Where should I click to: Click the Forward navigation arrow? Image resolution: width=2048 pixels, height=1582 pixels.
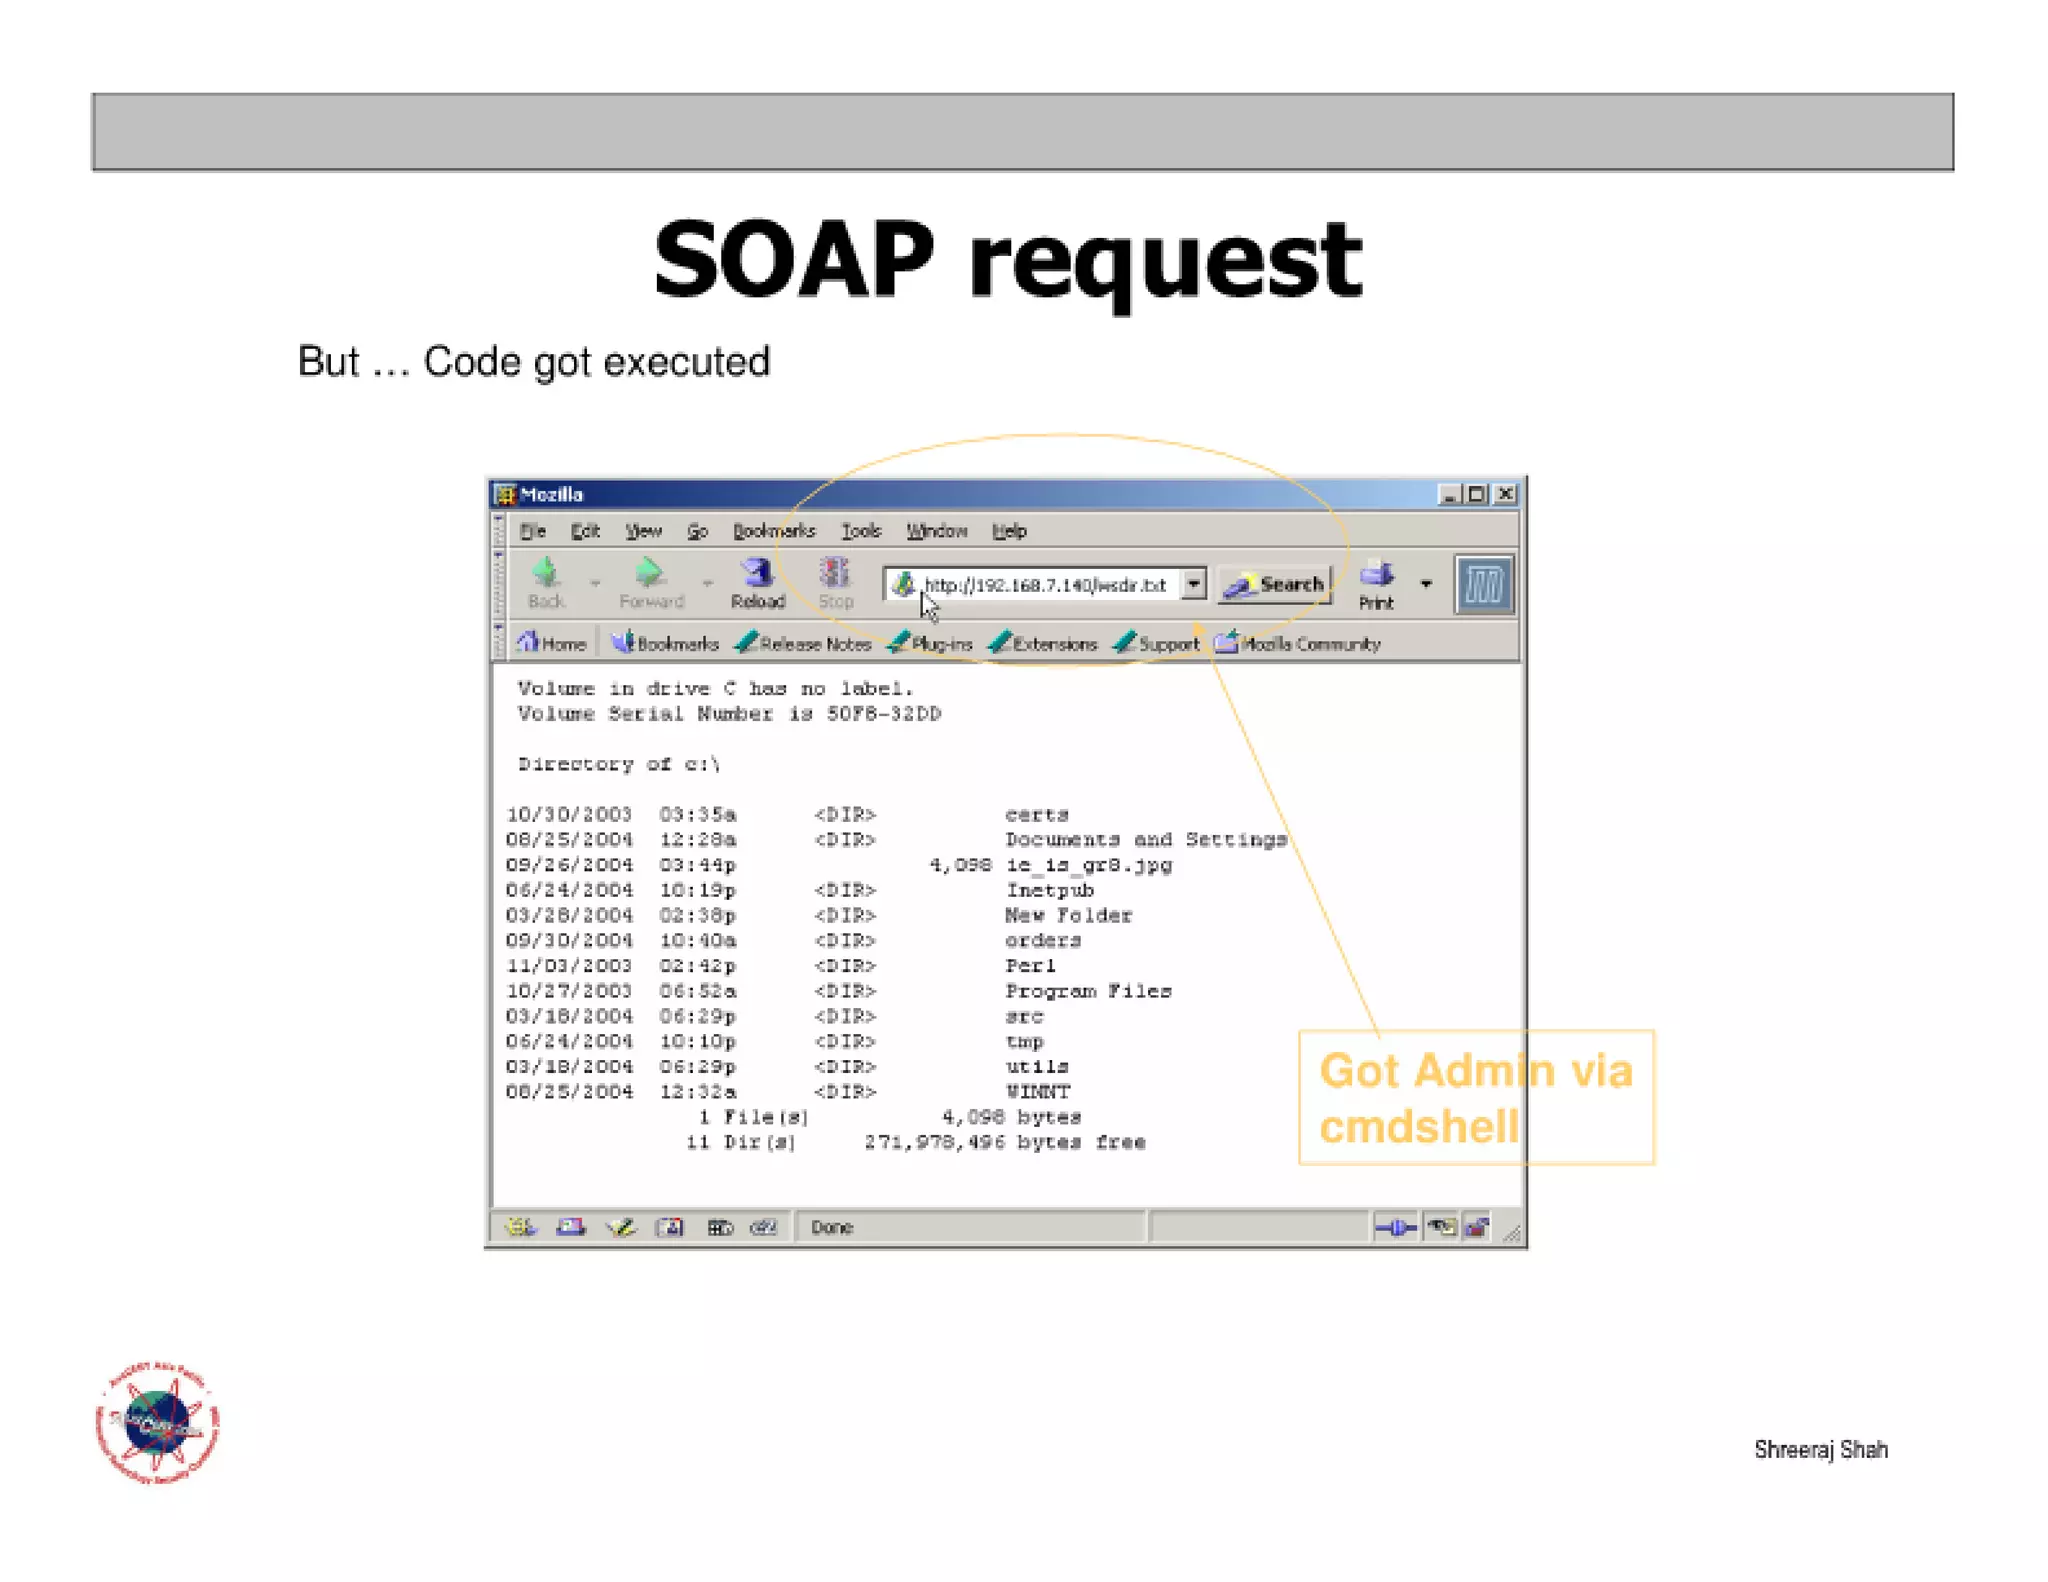651,582
